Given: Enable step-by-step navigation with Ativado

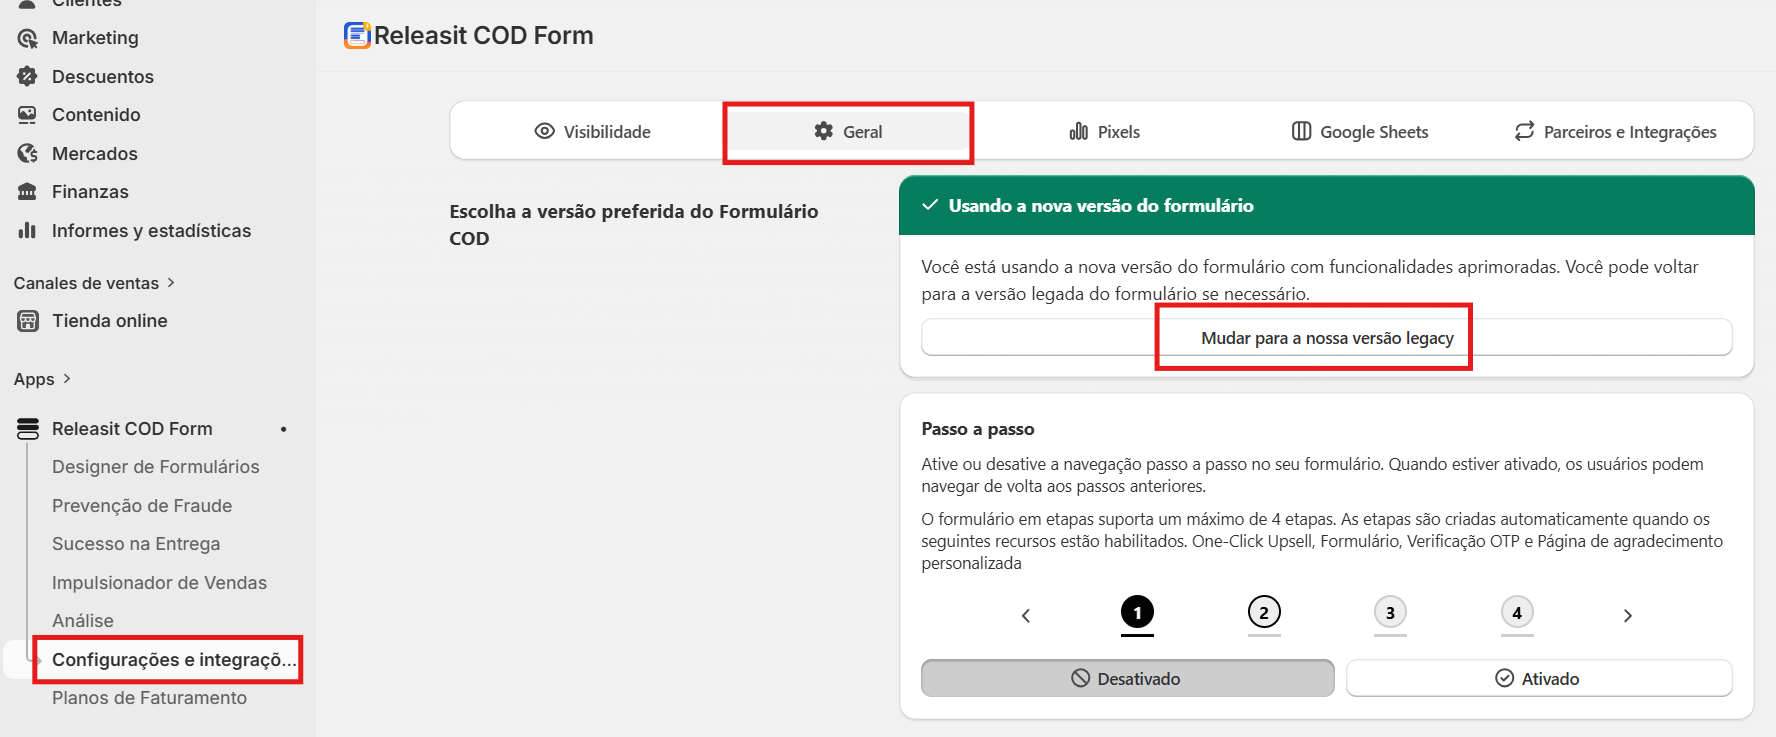Looking at the screenshot, I should [x=1538, y=678].
